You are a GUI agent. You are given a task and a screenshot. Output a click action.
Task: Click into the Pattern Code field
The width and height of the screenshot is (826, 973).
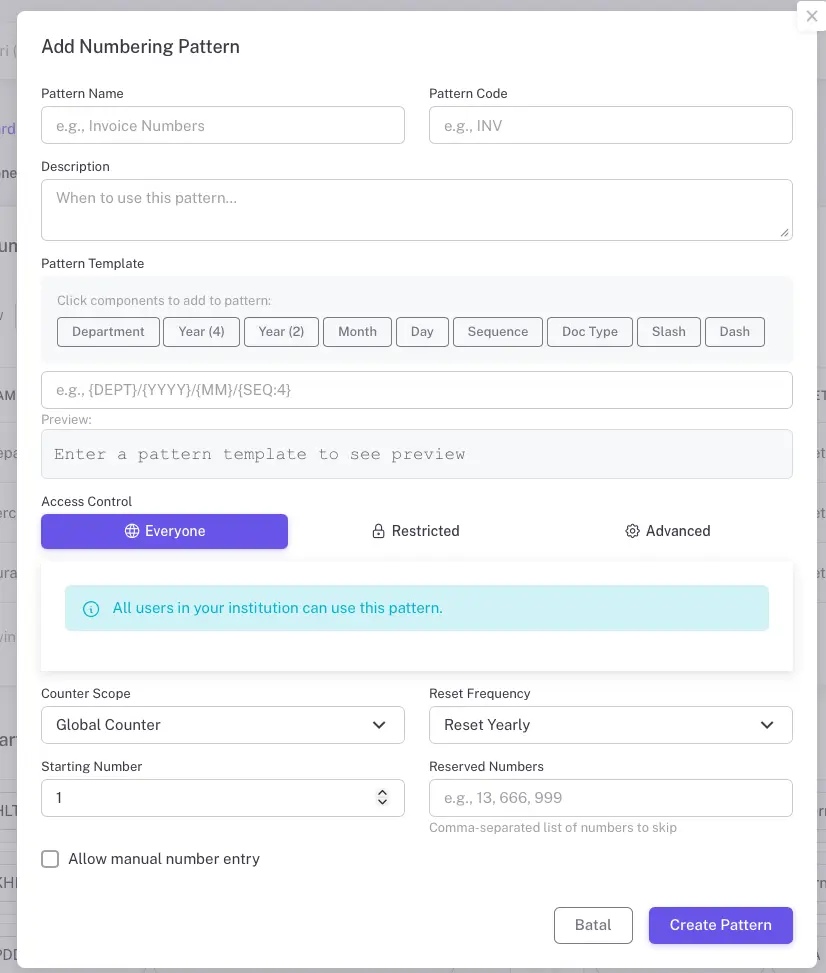pos(610,126)
